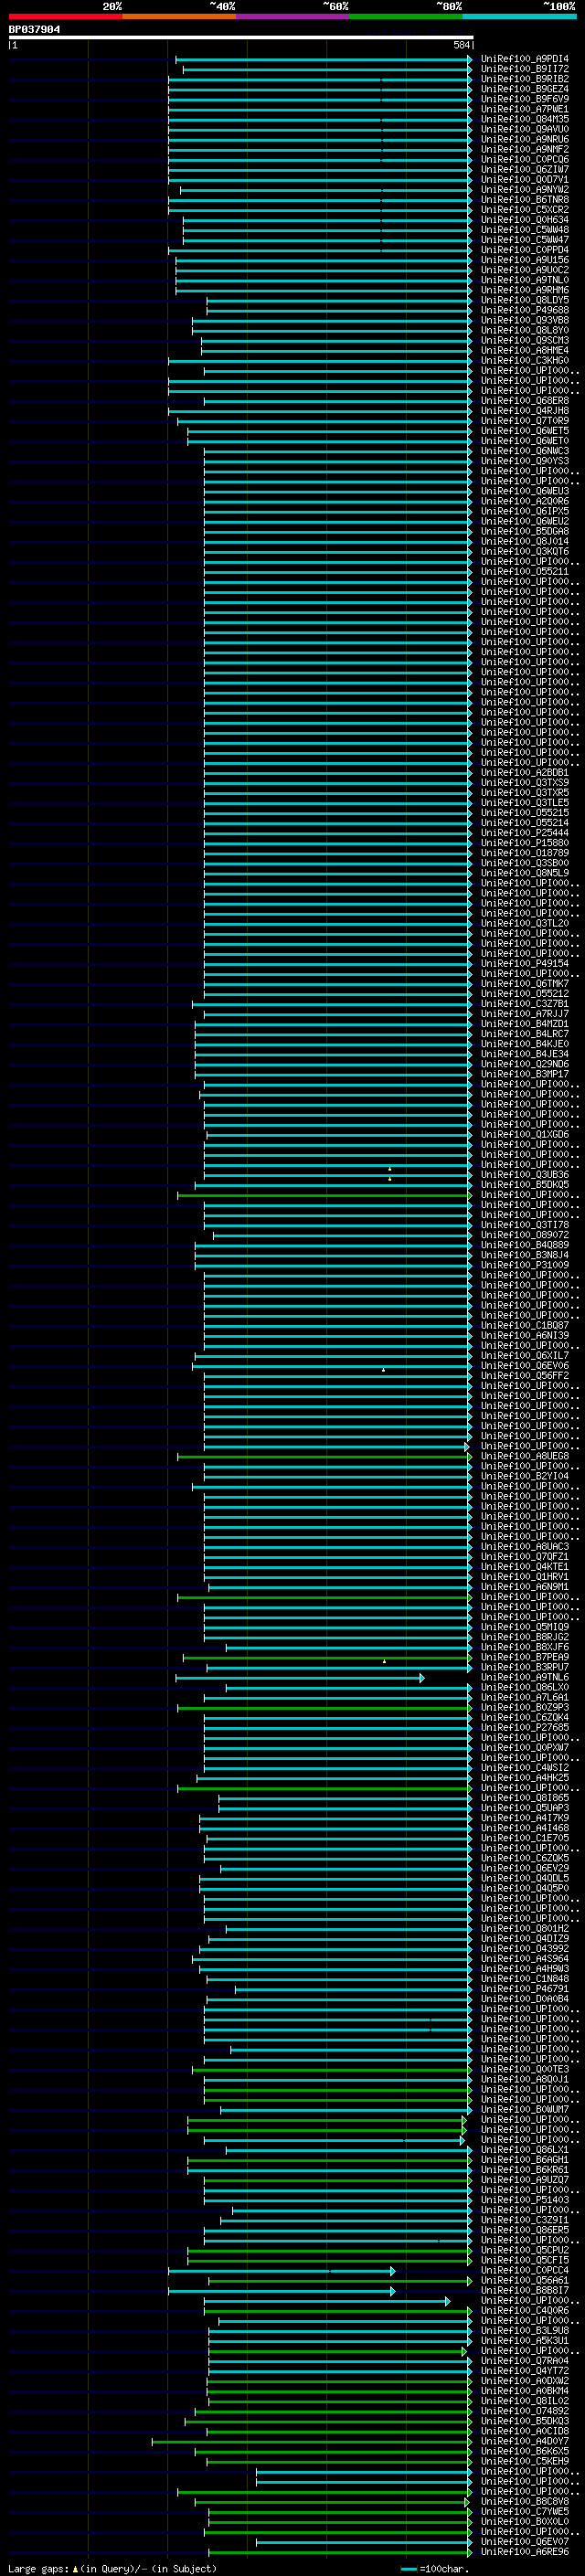Select the query name BP037904
The image size is (585, 2576).
pyautogui.click(x=34, y=30)
